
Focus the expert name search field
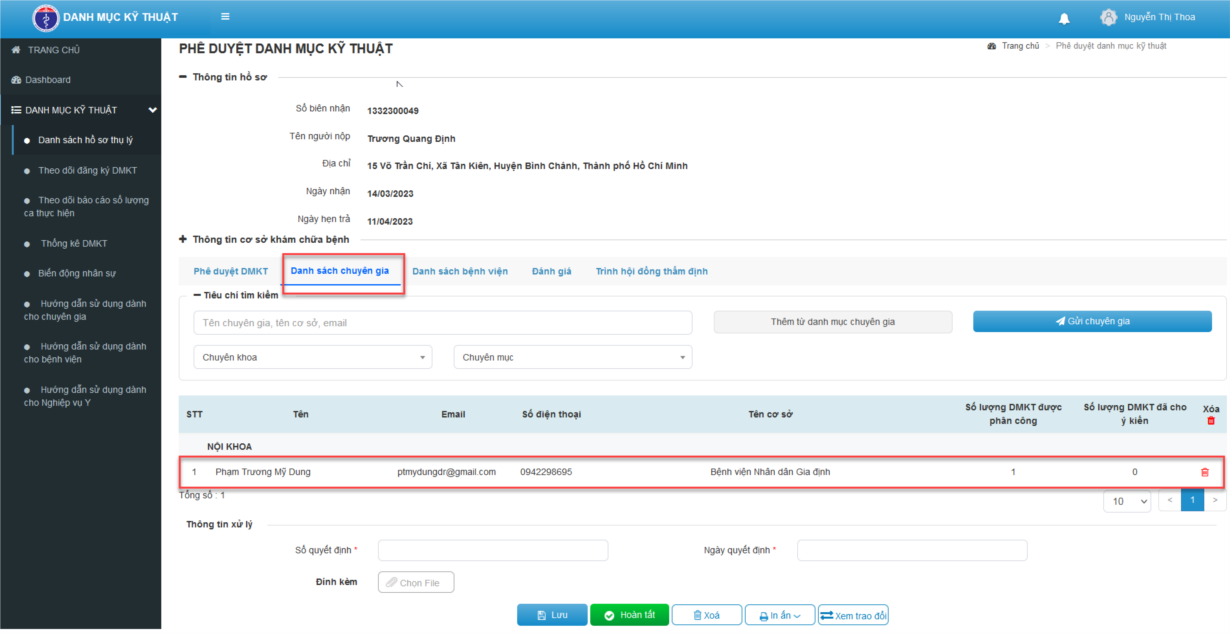coord(443,323)
